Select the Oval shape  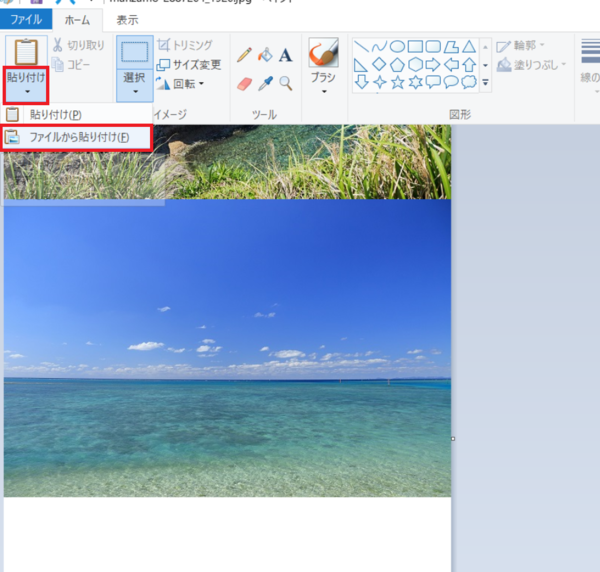[x=397, y=47]
